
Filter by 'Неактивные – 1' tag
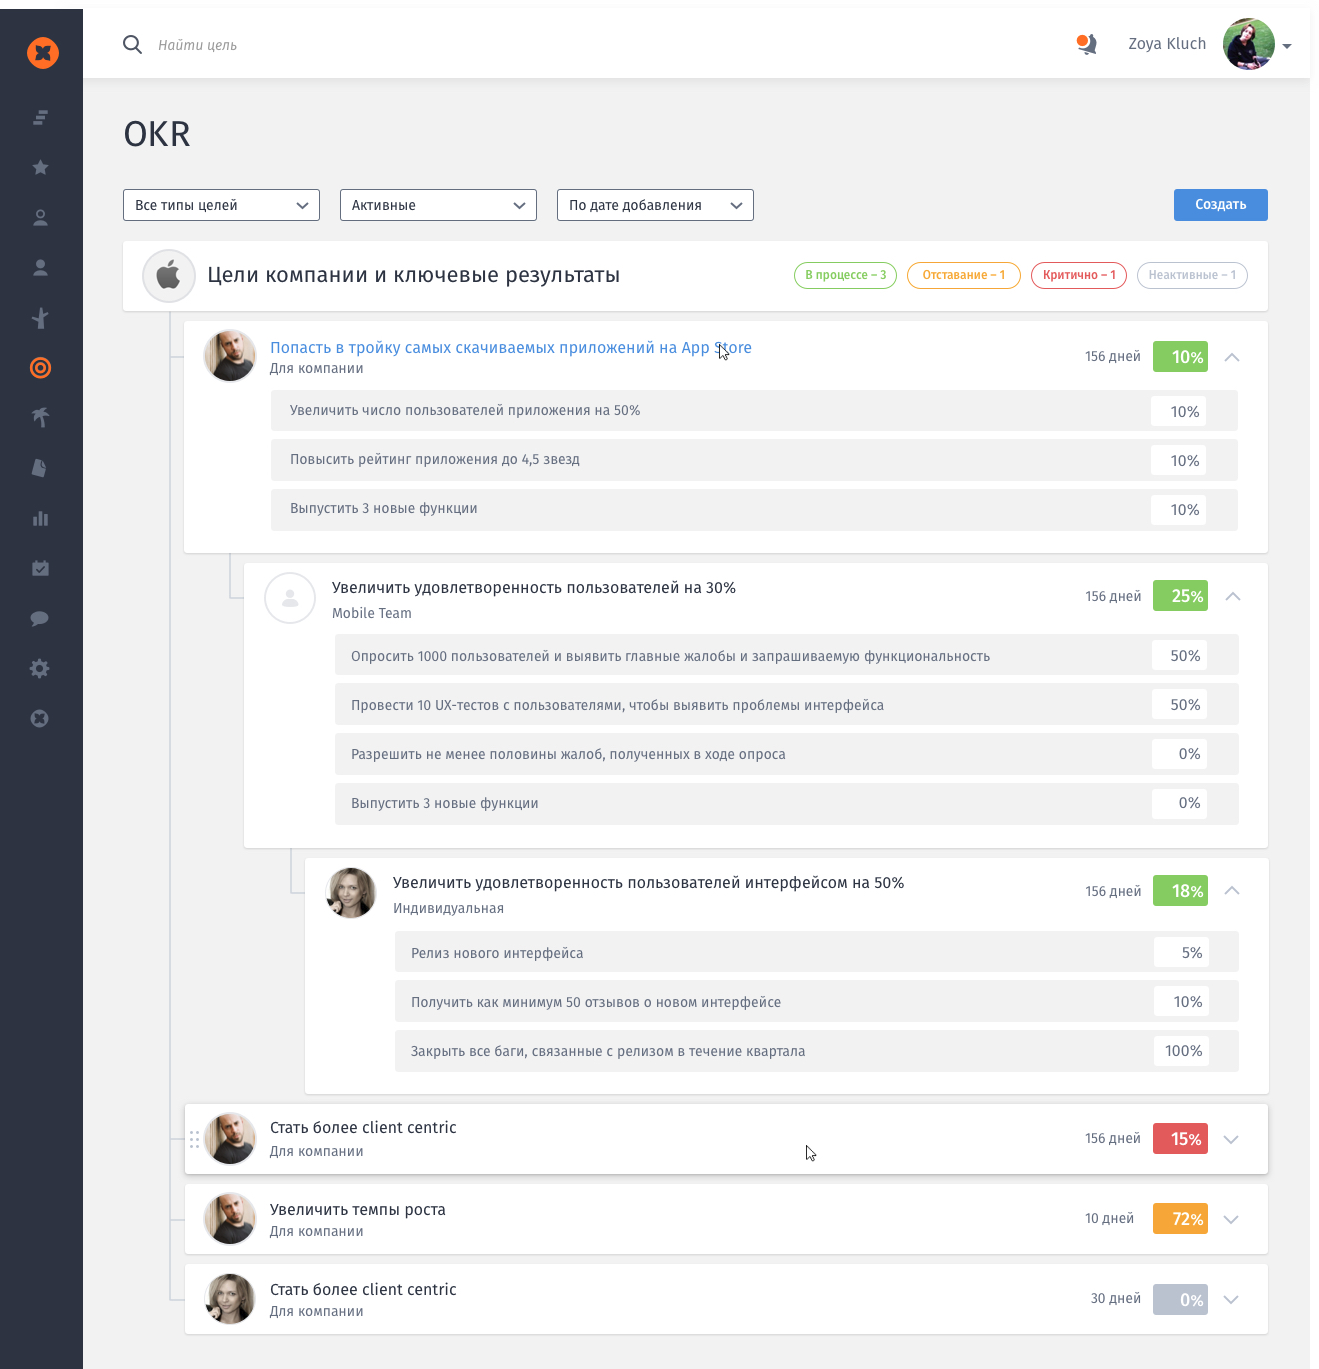(x=1192, y=275)
